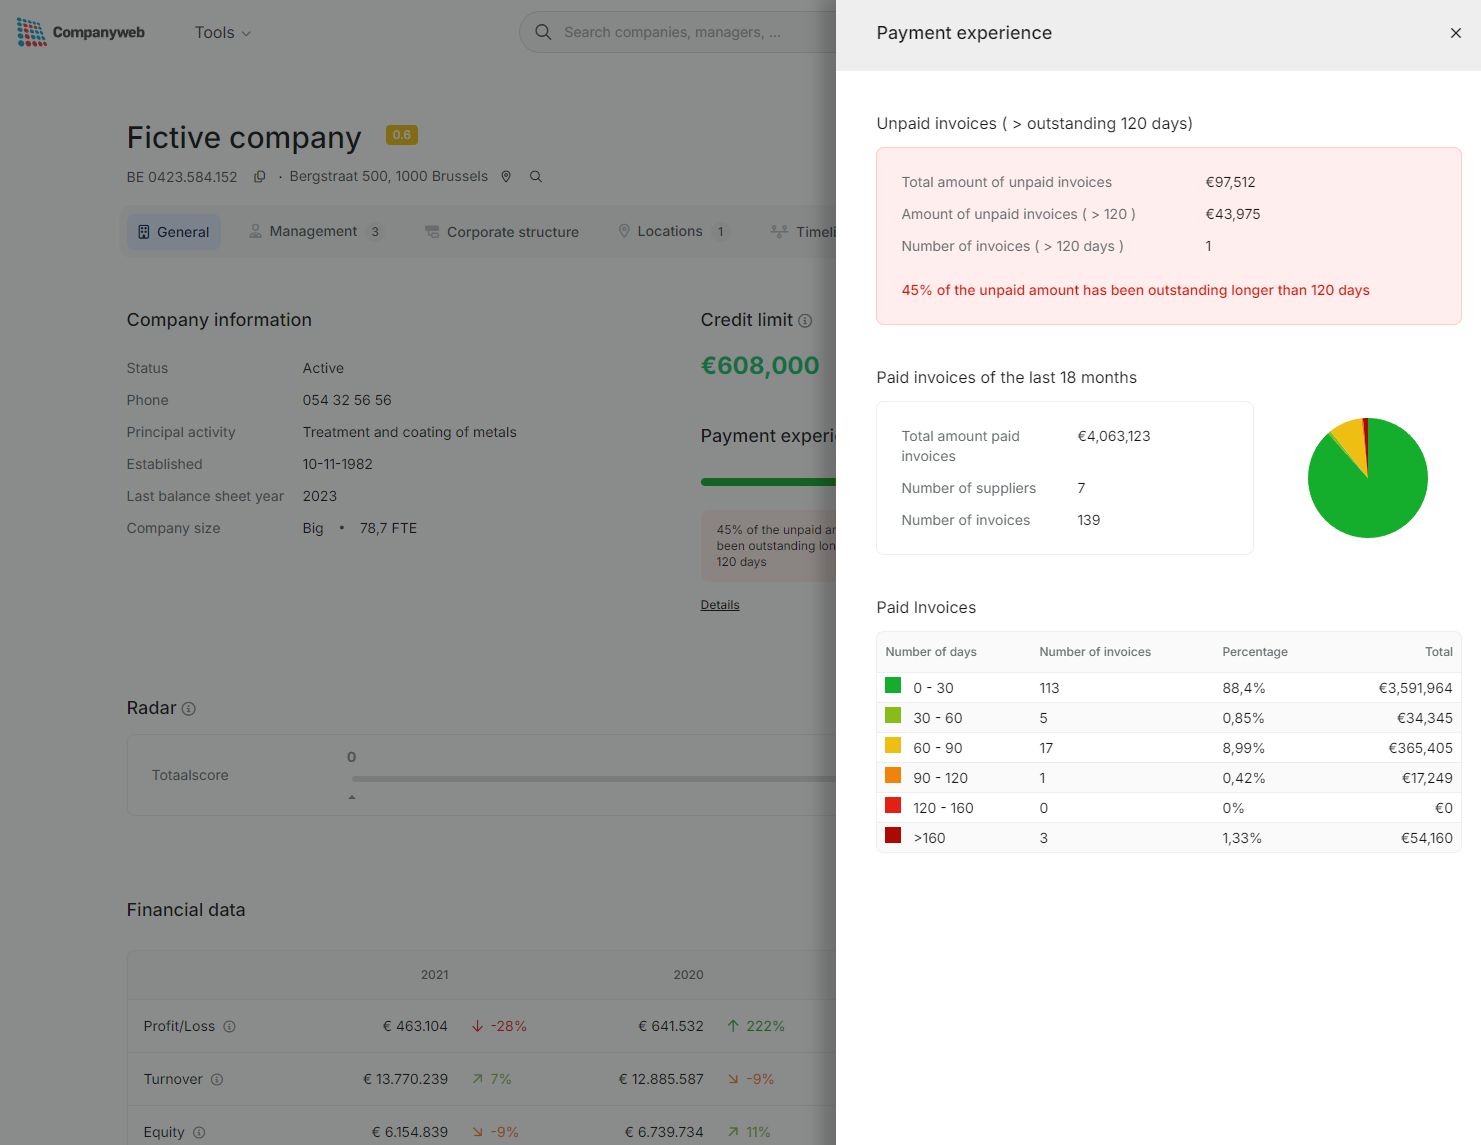
Task: Click the Credit limit info icon
Action: [805, 321]
